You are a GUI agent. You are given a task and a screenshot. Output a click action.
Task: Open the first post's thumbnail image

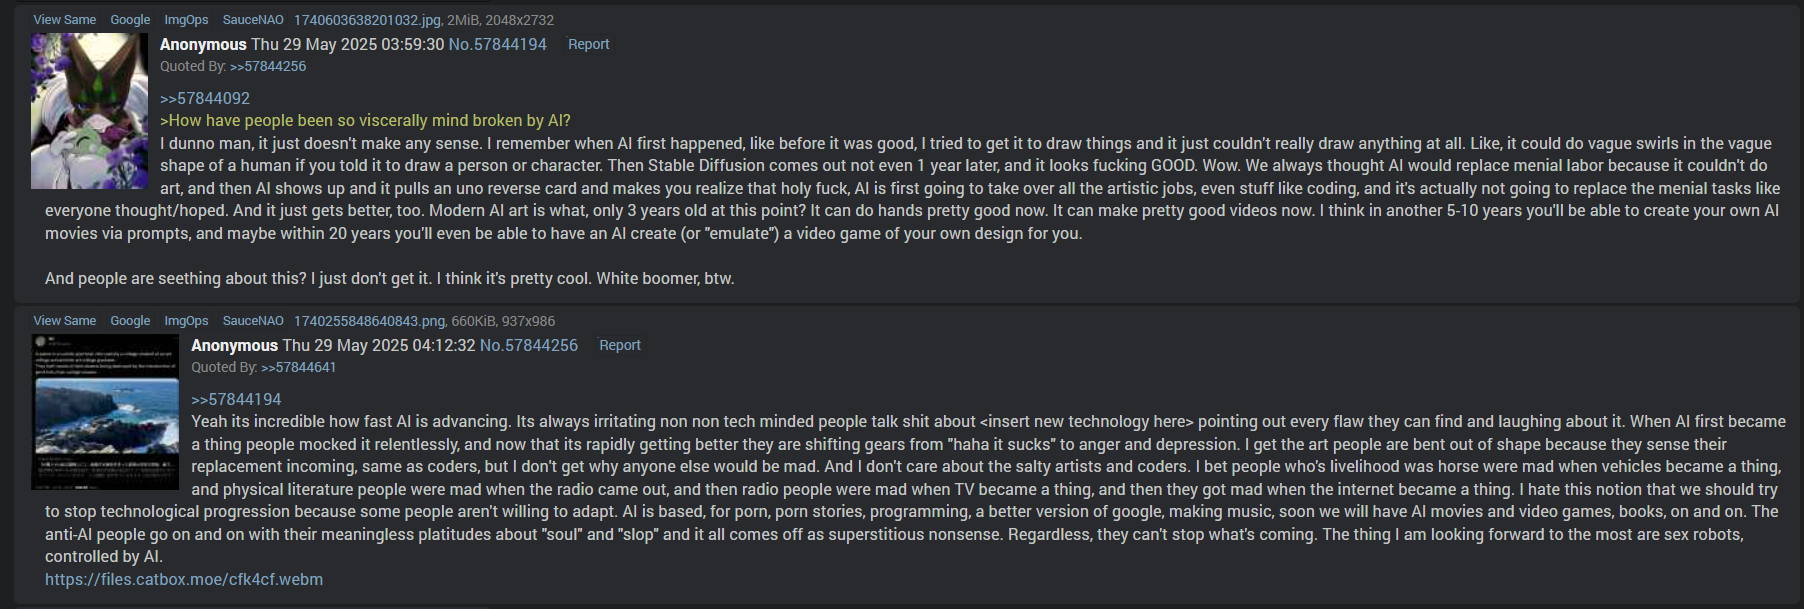(89, 111)
